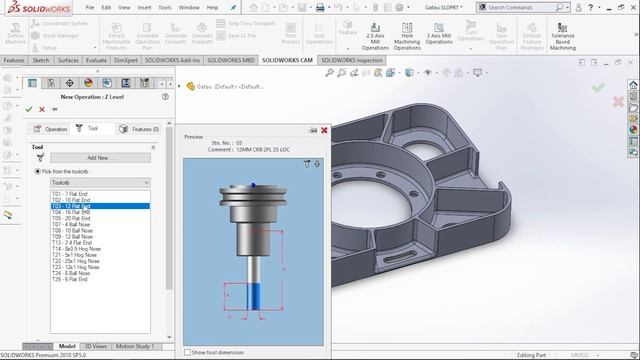This screenshot has width=640, height=360.
Task: Open the Help dropdown arrow
Action: tap(599, 7)
